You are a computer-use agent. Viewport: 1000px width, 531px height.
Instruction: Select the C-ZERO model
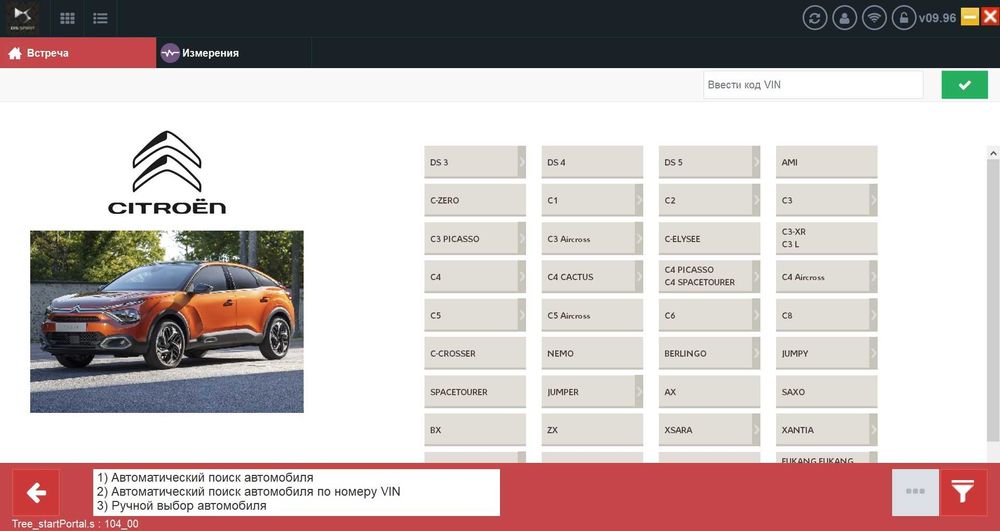(x=475, y=200)
